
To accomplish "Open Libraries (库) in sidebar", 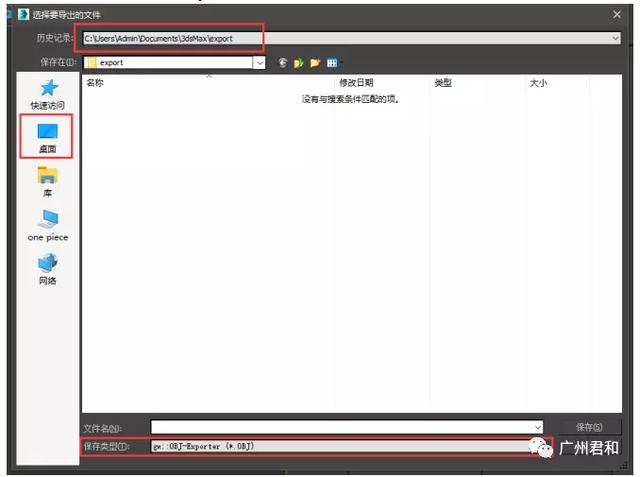I will click(48, 182).
